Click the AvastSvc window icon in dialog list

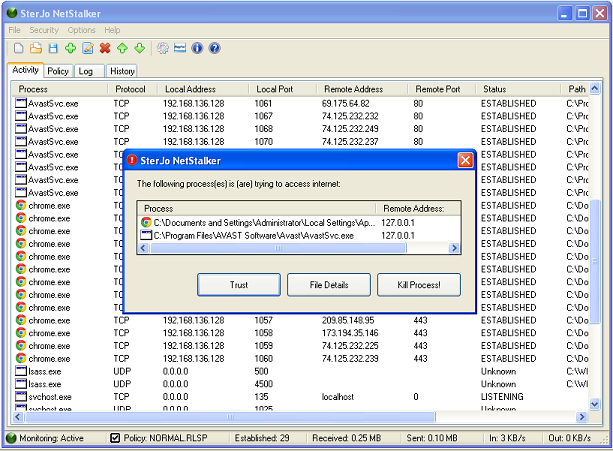click(x=146, y=235)
